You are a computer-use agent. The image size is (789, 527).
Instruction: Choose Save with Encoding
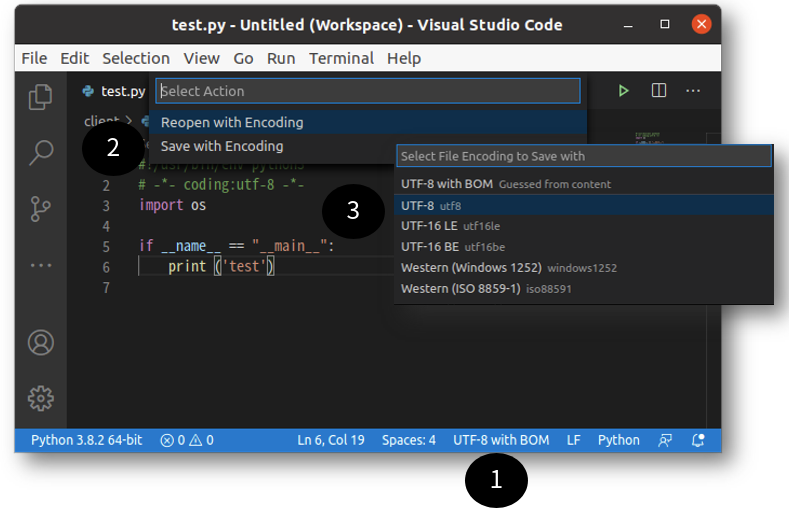point(368,146)
